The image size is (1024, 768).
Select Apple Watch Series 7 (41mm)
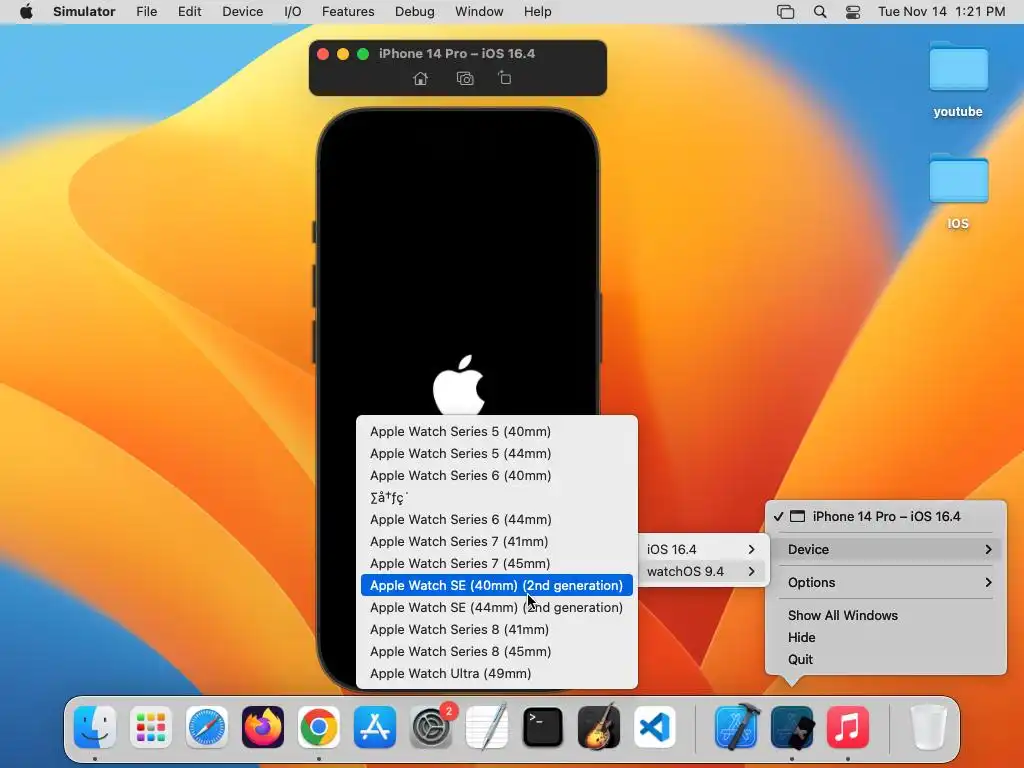coord(497,541)
